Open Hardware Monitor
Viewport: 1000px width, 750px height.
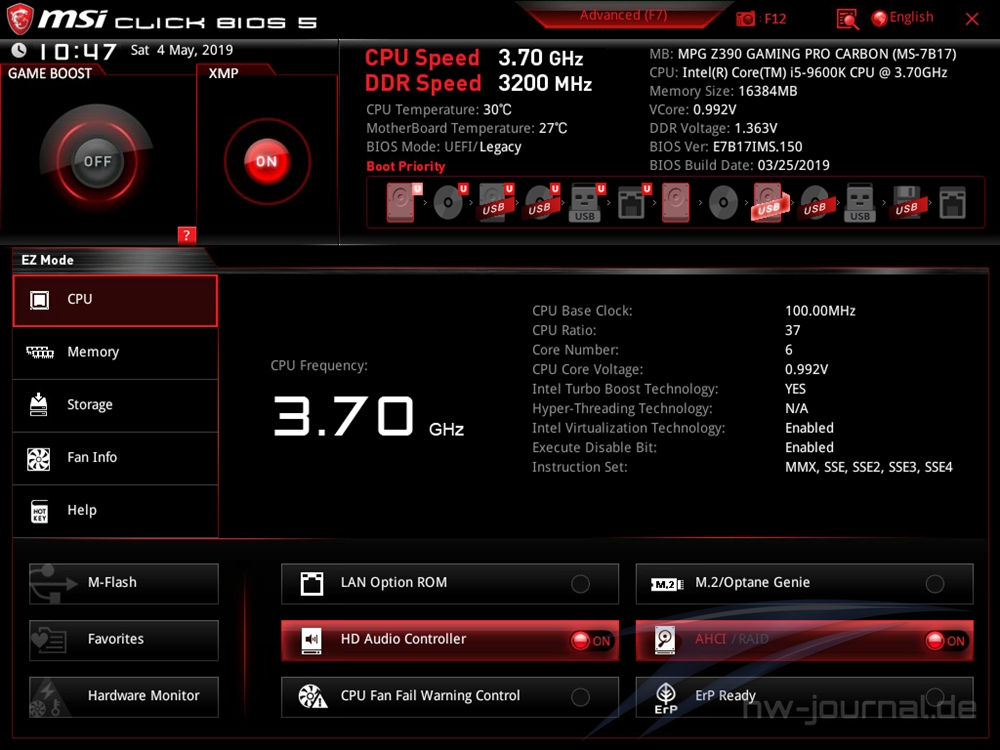[124, 696]
